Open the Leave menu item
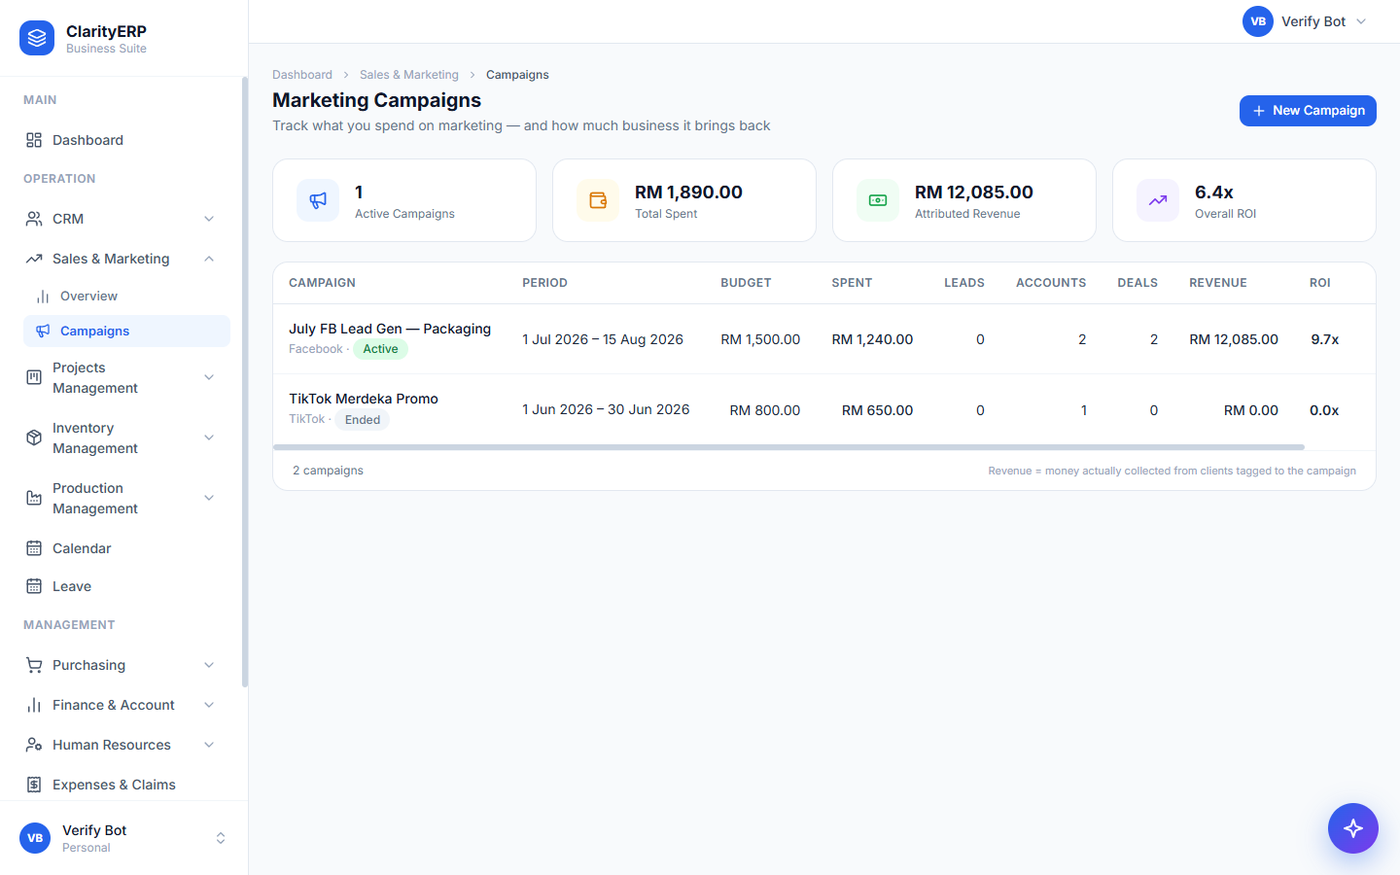The width and height of the screenshot is (1400, 875). point(127,586)
